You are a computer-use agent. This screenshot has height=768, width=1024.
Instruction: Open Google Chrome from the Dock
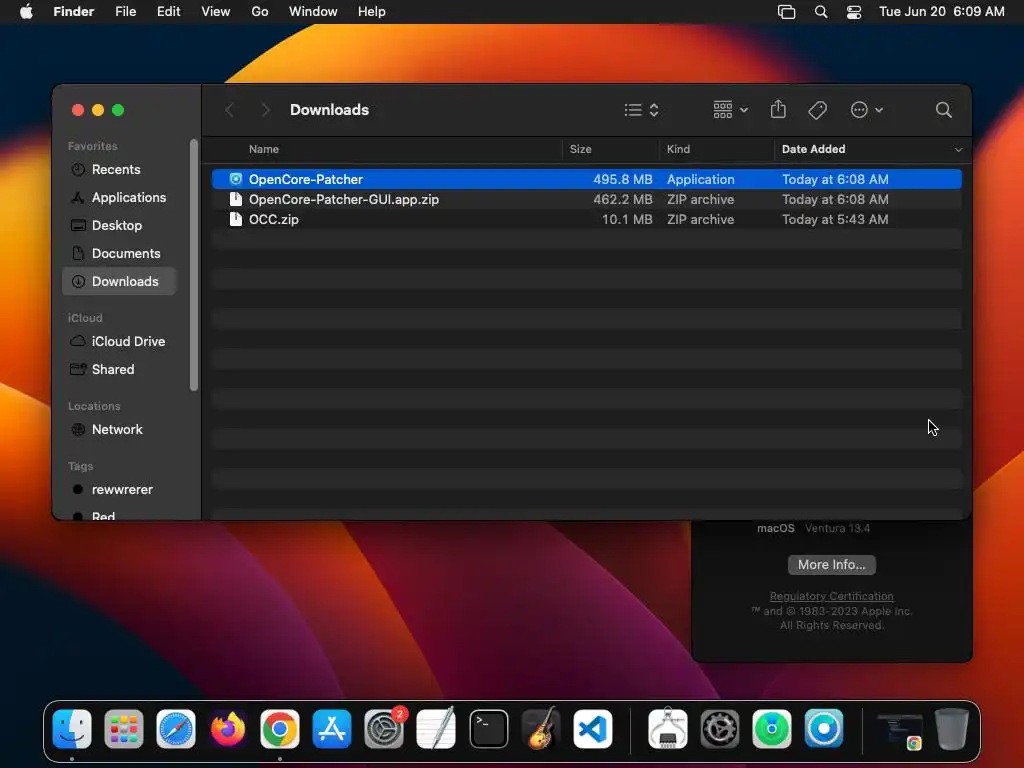pyautogui.click(x=280, y=729)
